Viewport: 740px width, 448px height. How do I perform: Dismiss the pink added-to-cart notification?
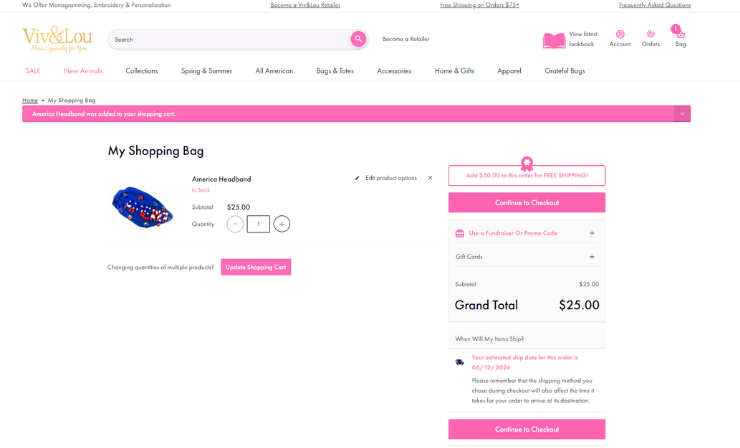[682, 114]
